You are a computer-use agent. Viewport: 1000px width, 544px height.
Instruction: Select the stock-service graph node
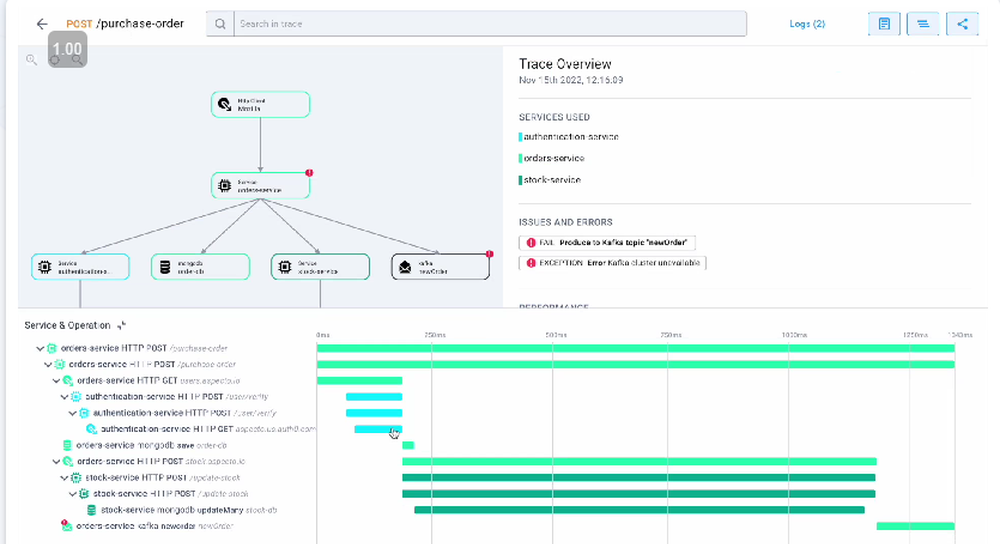click(320, 267)
